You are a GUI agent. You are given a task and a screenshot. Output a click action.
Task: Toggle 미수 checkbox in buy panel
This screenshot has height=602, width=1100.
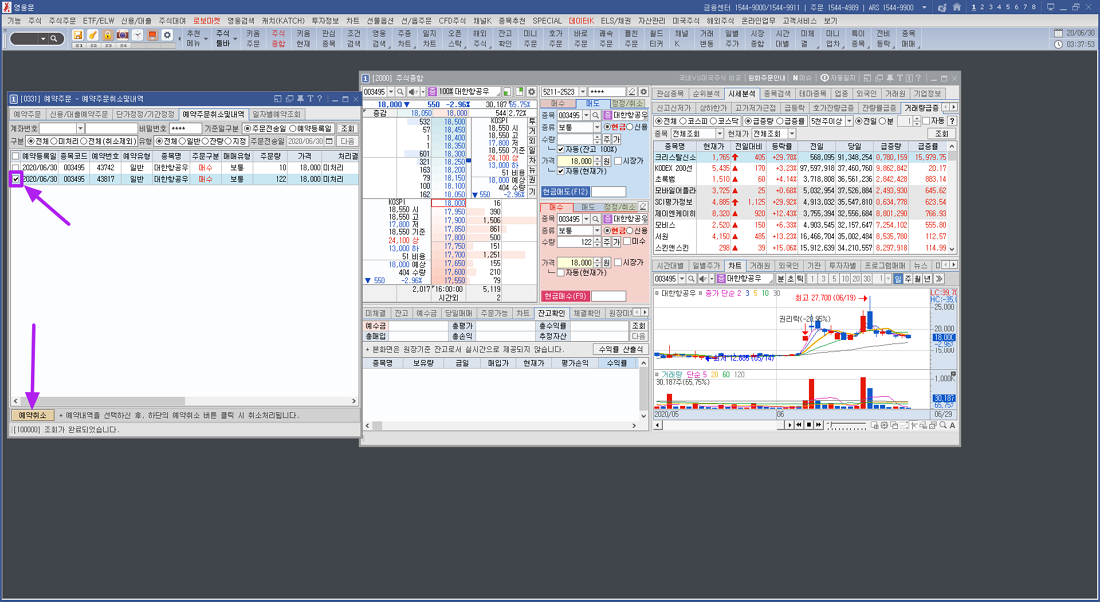(627, 241)
